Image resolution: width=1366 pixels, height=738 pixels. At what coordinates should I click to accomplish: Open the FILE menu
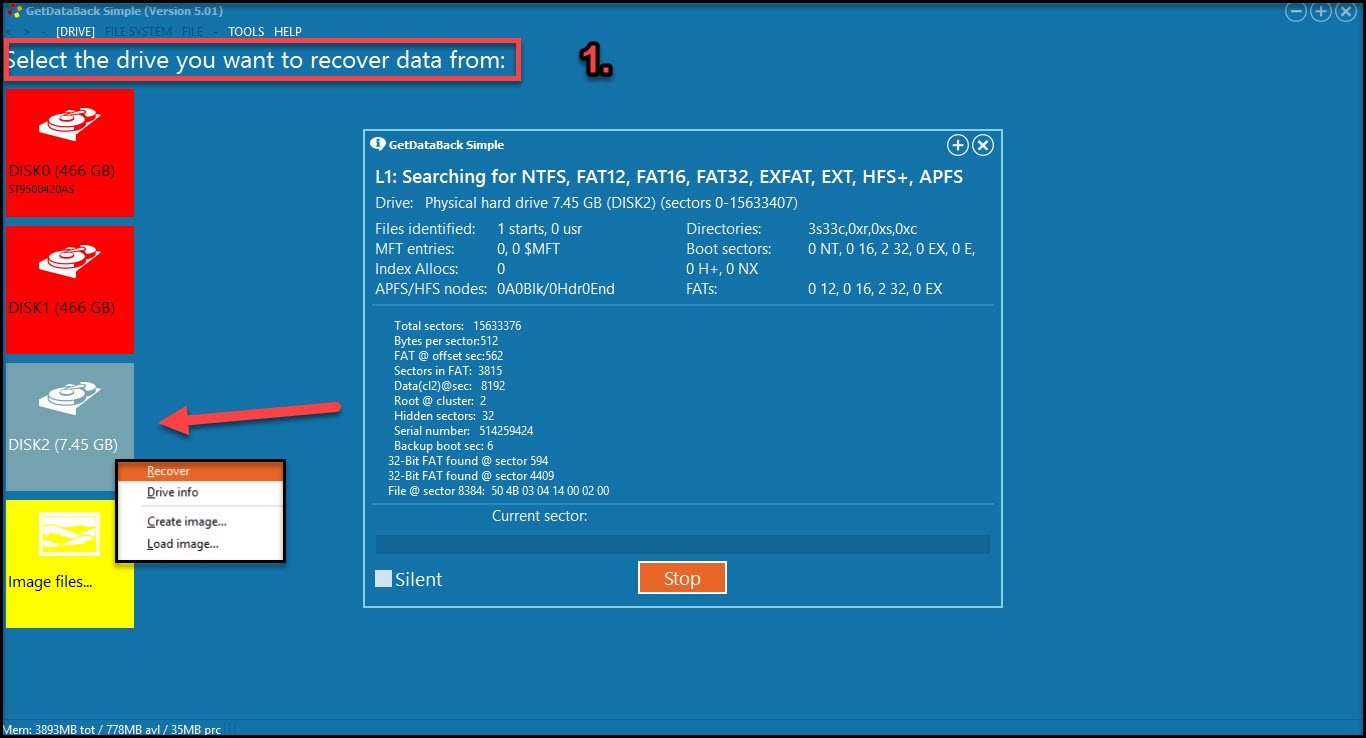click(x=192, y=32)
